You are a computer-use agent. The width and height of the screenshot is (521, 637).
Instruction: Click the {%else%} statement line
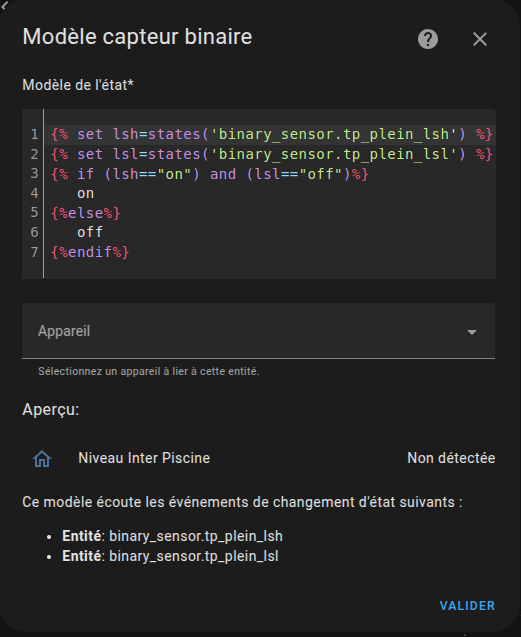pos(86,213)
